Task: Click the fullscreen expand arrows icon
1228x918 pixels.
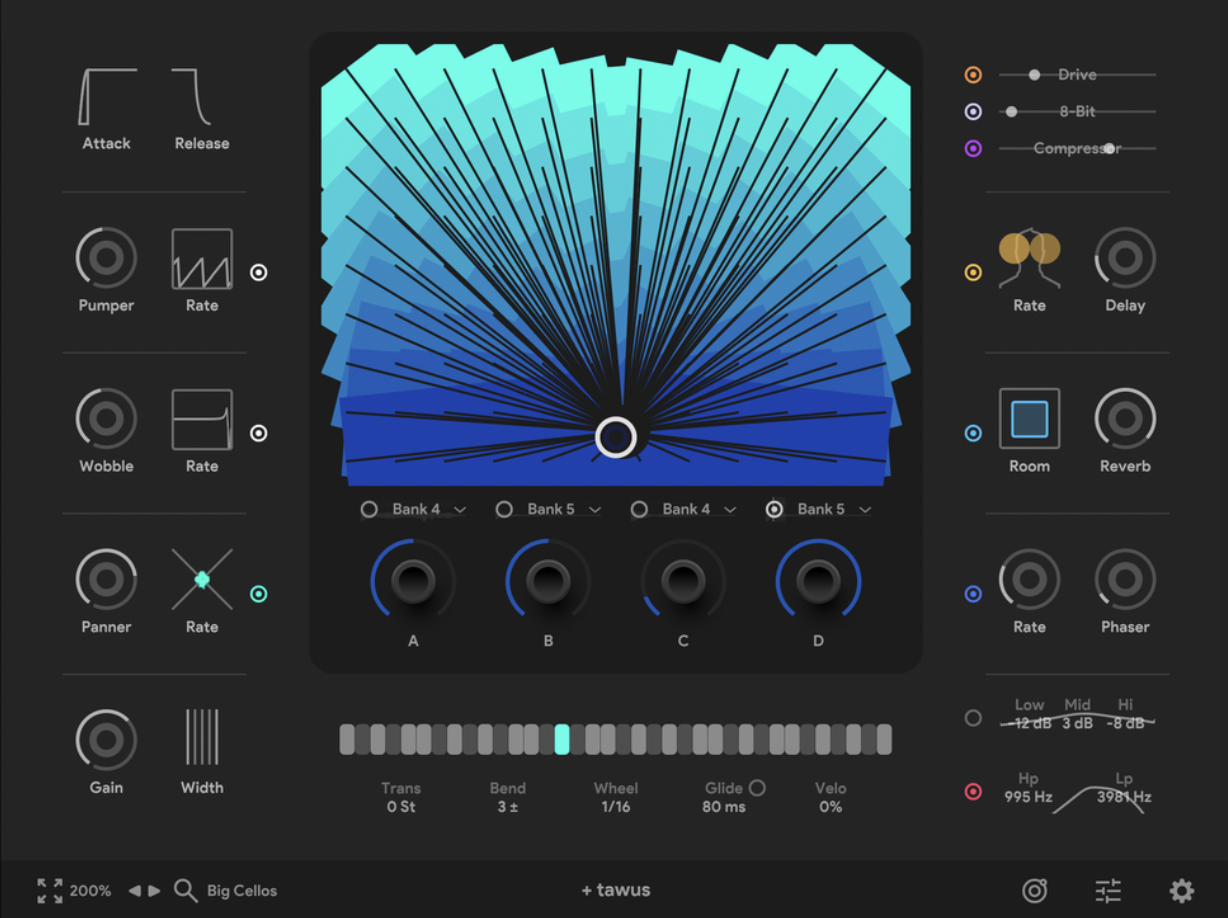Action: pyautogui.click(x=50, y=890)
